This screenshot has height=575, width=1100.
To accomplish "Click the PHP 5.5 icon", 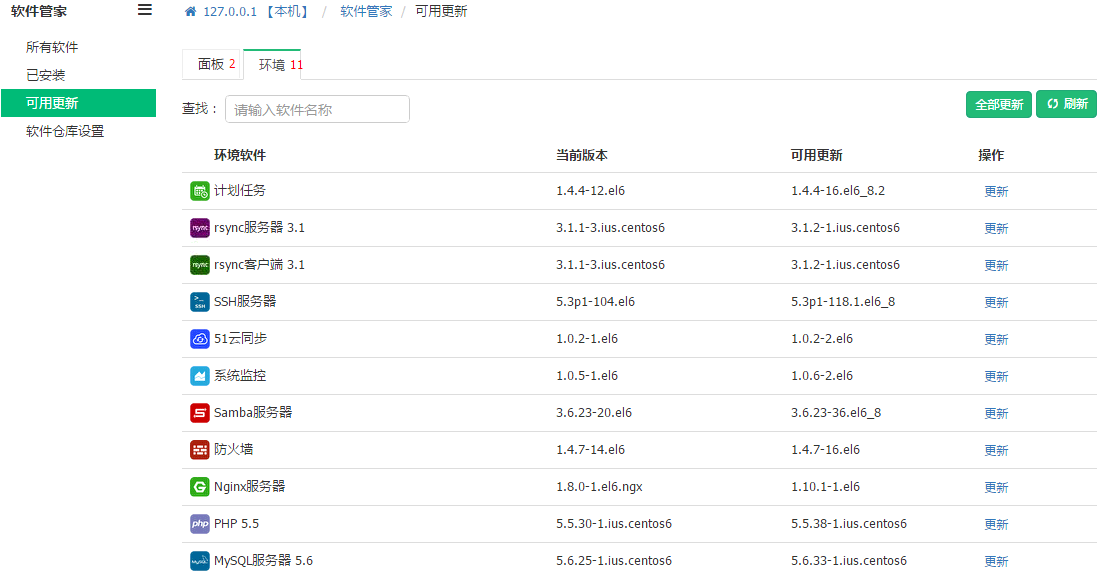I will tap(200, 524).
